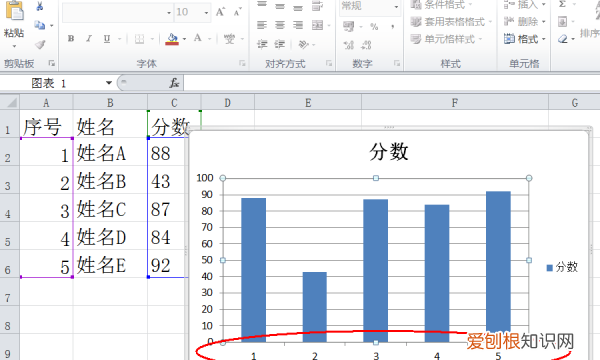
Task: Open Format as Table 套用表格格式 menu
Action: coord(451,22)
